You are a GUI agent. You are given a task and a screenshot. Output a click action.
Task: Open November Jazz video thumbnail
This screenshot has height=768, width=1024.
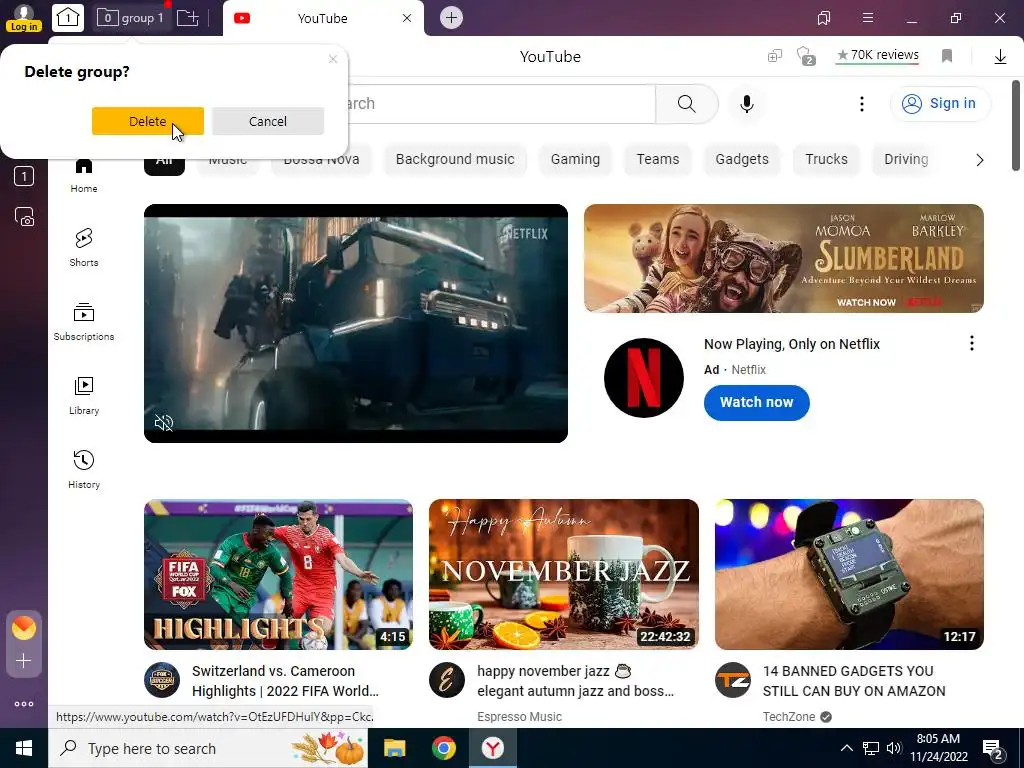coord(564,575)
